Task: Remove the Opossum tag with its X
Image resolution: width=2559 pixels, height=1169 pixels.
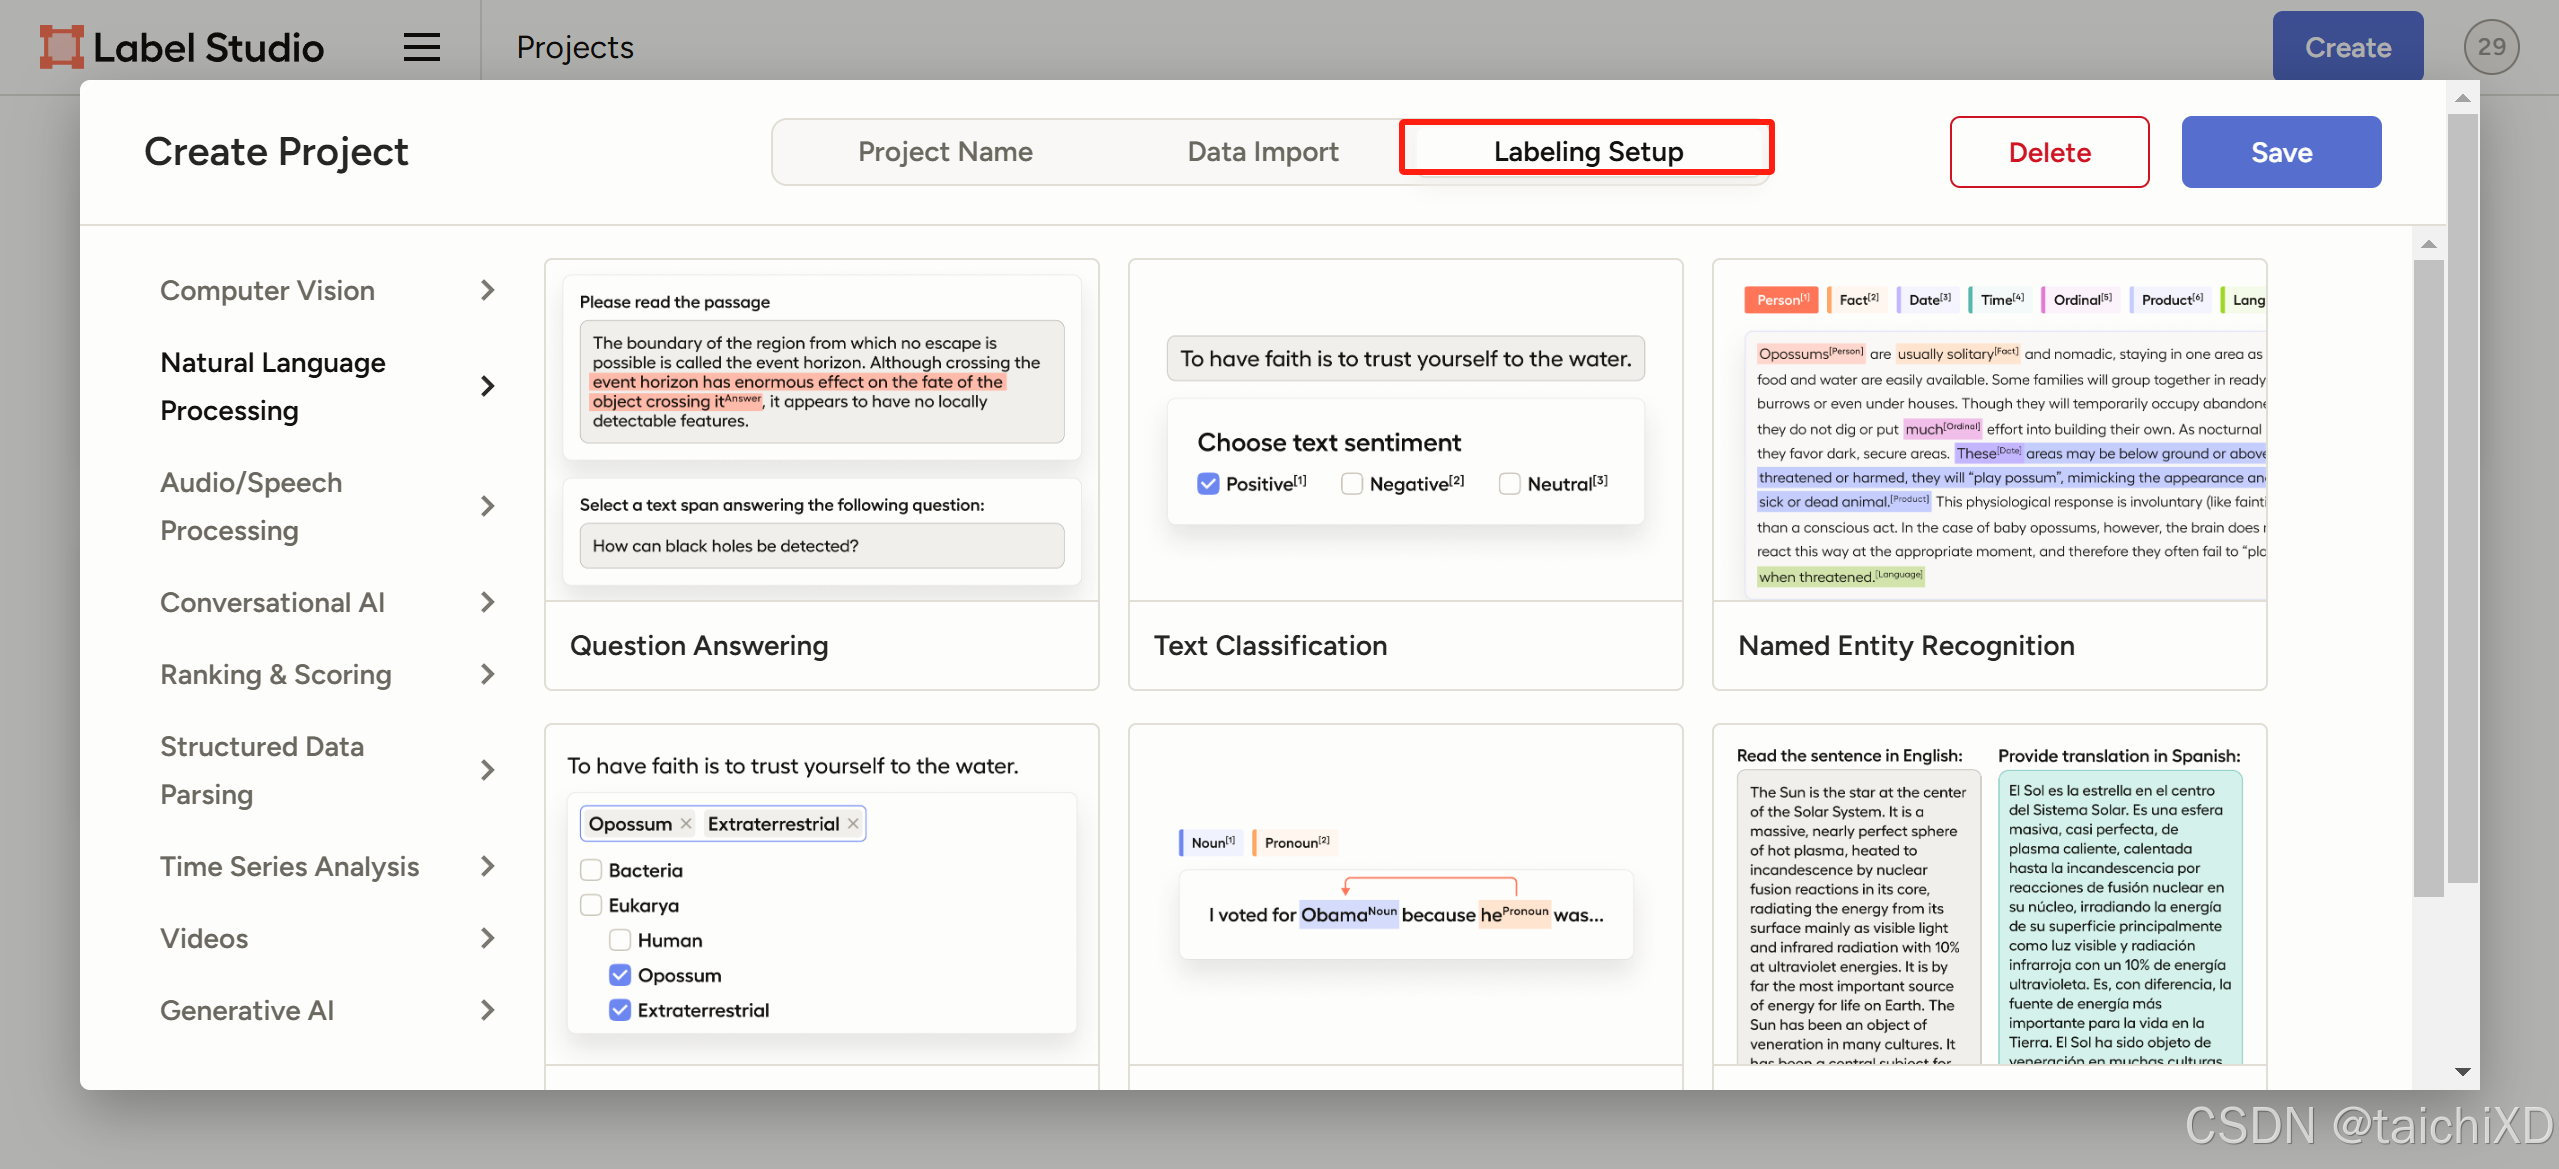Action: (x=686, y=824)
